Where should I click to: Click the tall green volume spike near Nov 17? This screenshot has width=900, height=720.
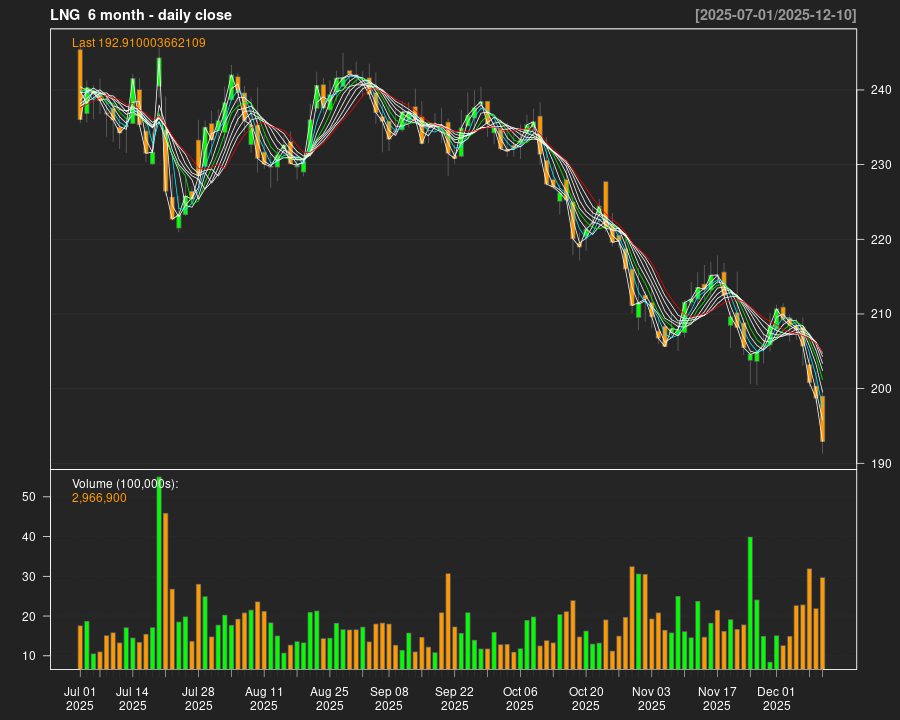click(x=749, y=600)
